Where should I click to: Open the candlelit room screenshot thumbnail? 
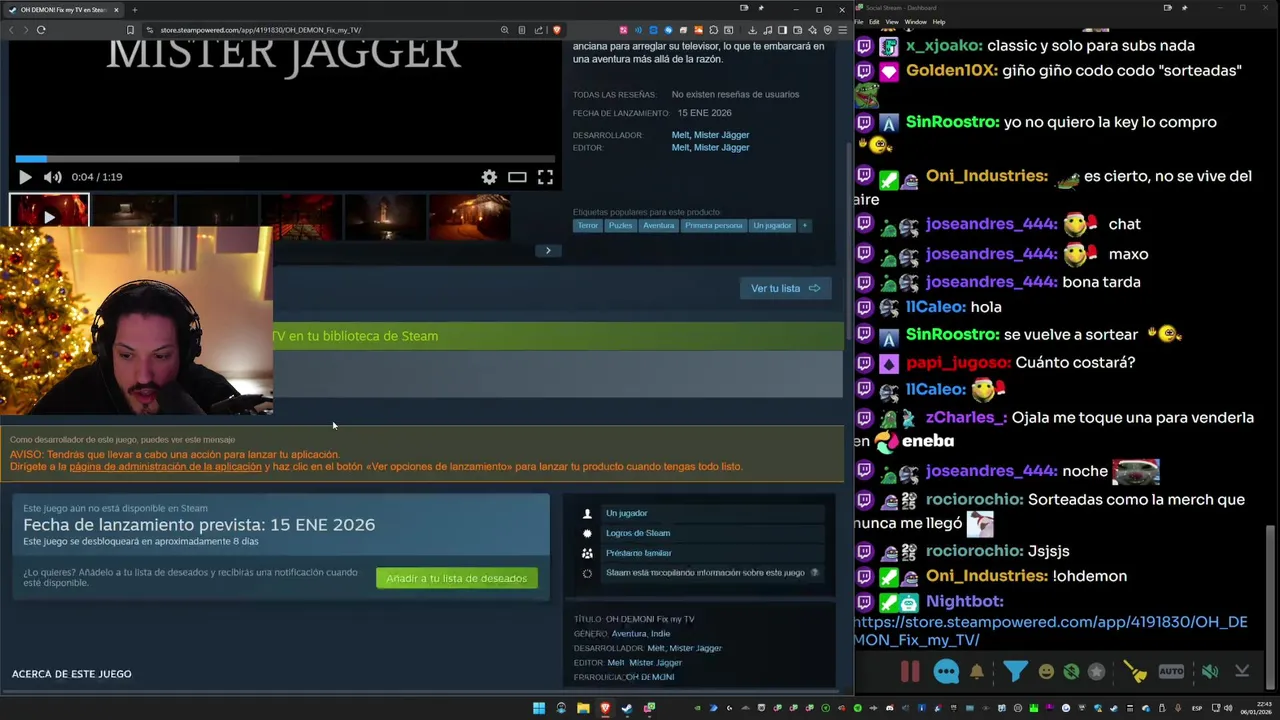coord(385,218)
